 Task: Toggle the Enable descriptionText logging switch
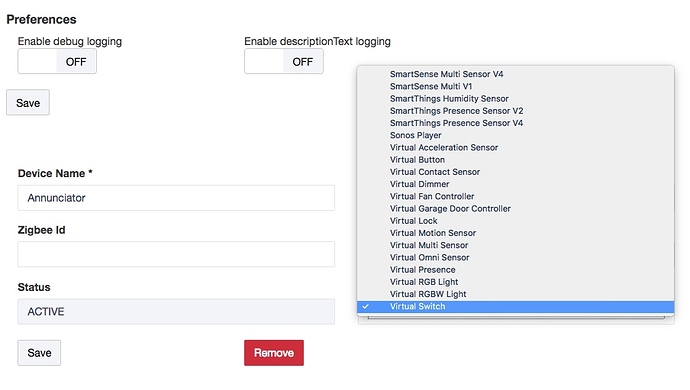tap(284, 62)
